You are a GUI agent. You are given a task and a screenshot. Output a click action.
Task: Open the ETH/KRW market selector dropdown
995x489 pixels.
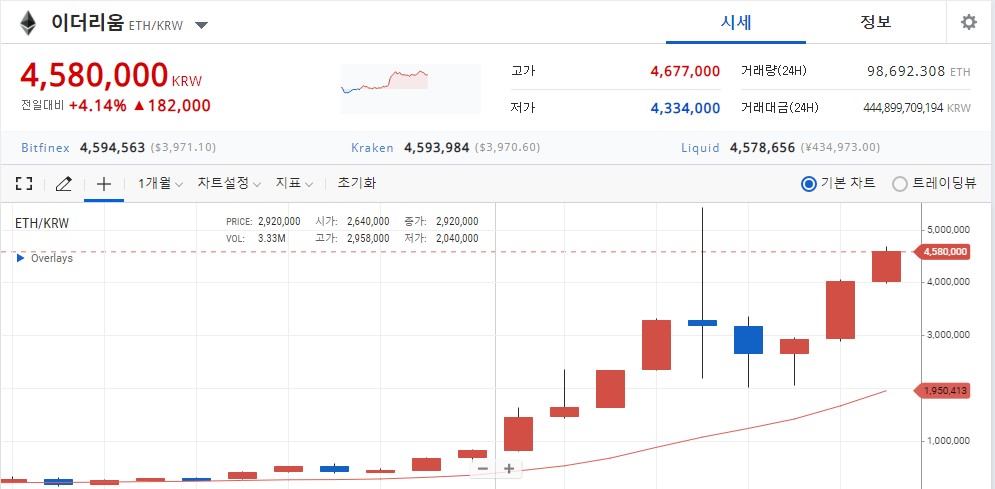click(x=201, y=25)
